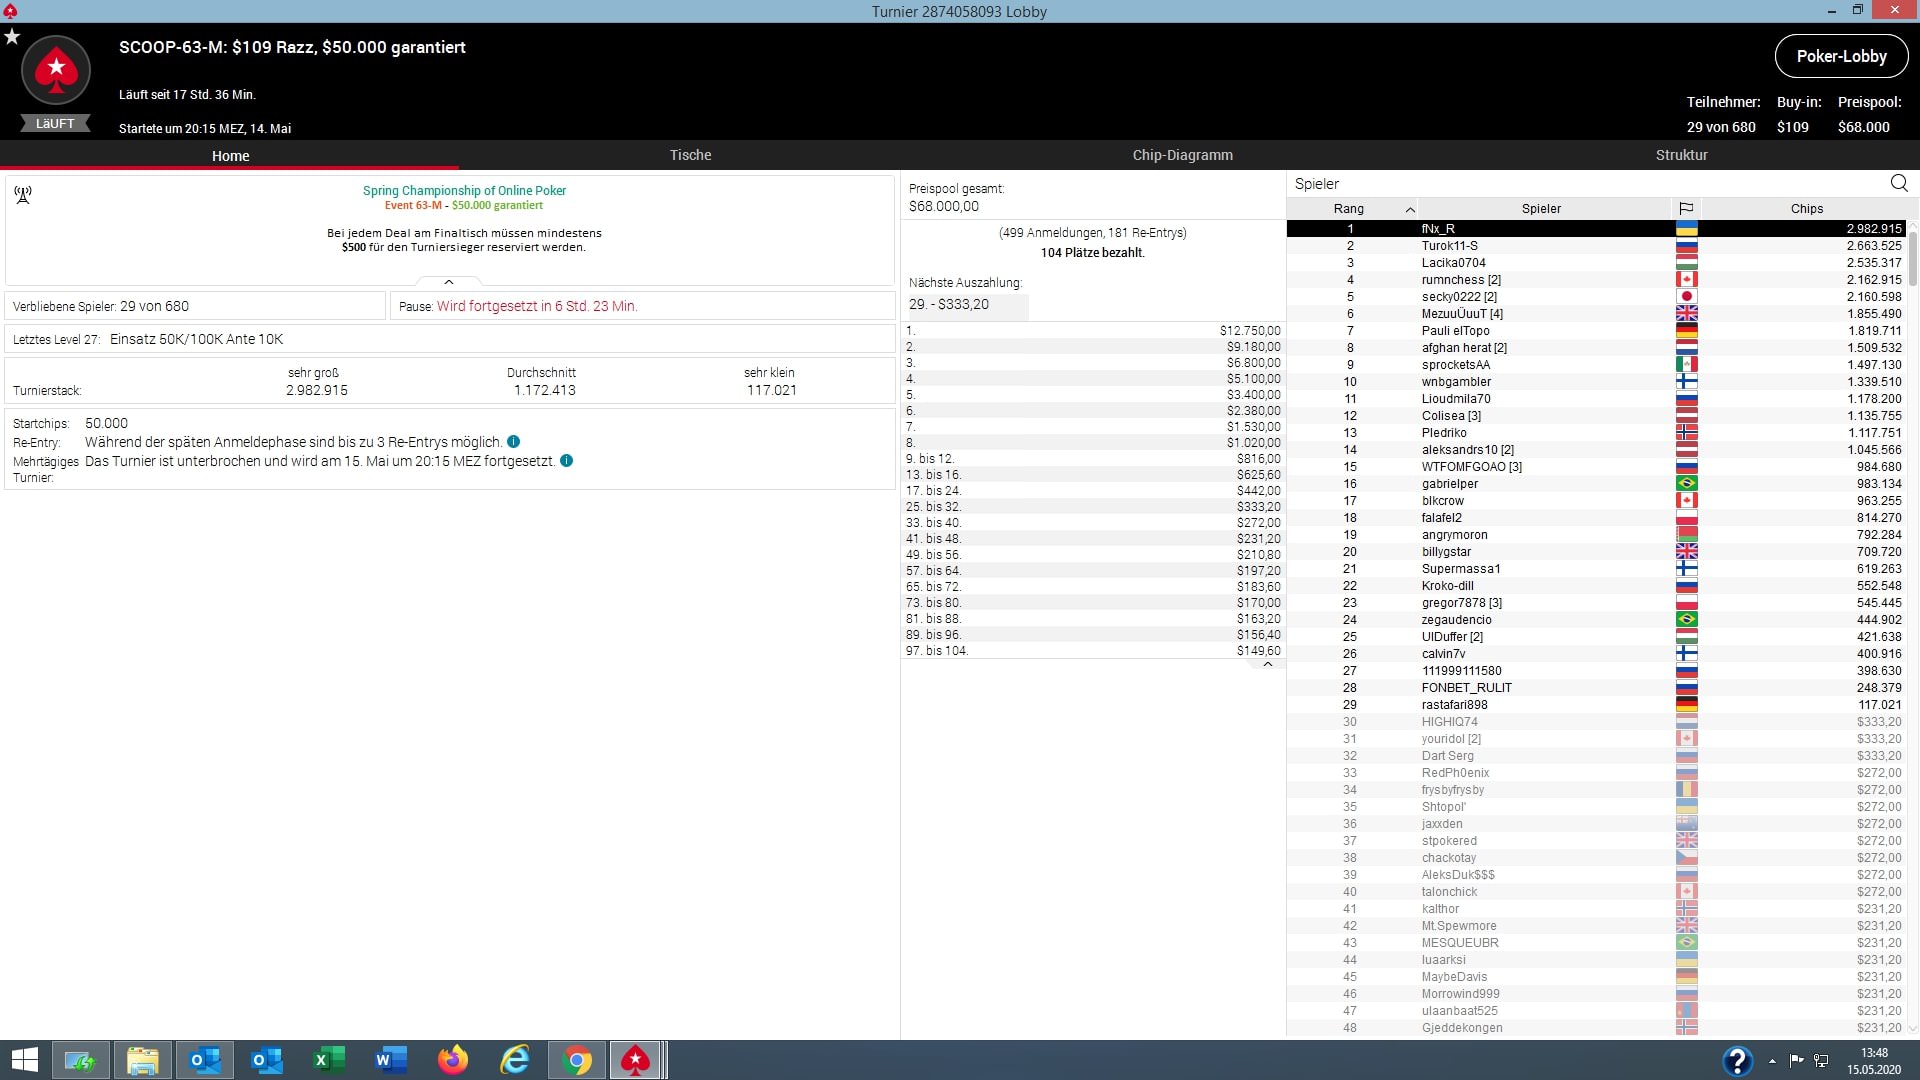This screenshot has width=1920, height=1080.
Task: Collapse the prize payout list
Action: click(x=1267, y=664)
